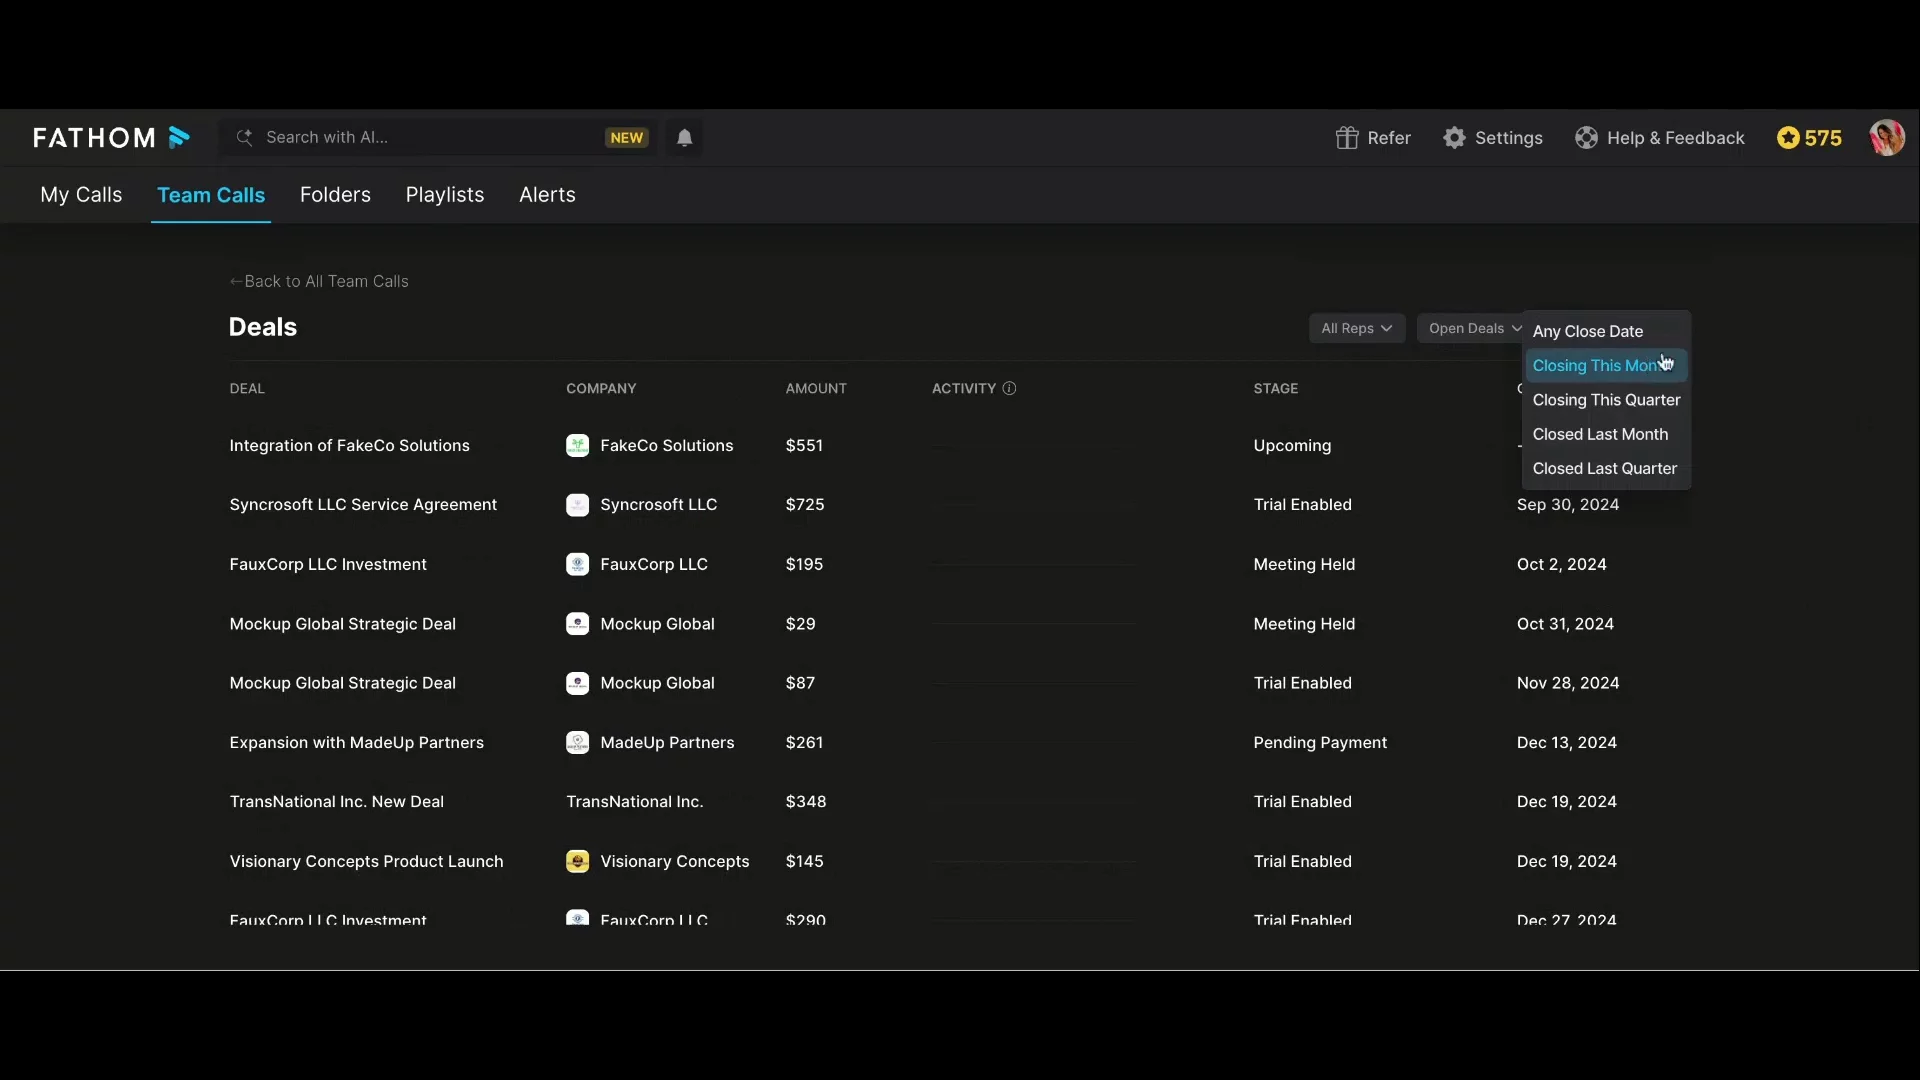Image resolution: width=1920 pixels, height=1080 pixels.
Task: Click the ACTIVITY column header
Action: [964, 388]
